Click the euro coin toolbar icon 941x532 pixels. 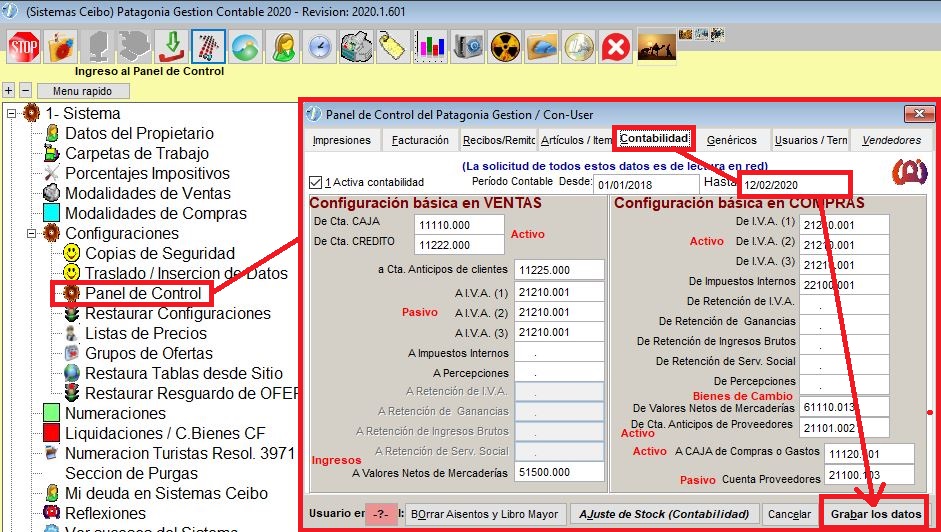click(x=579, y=47)
